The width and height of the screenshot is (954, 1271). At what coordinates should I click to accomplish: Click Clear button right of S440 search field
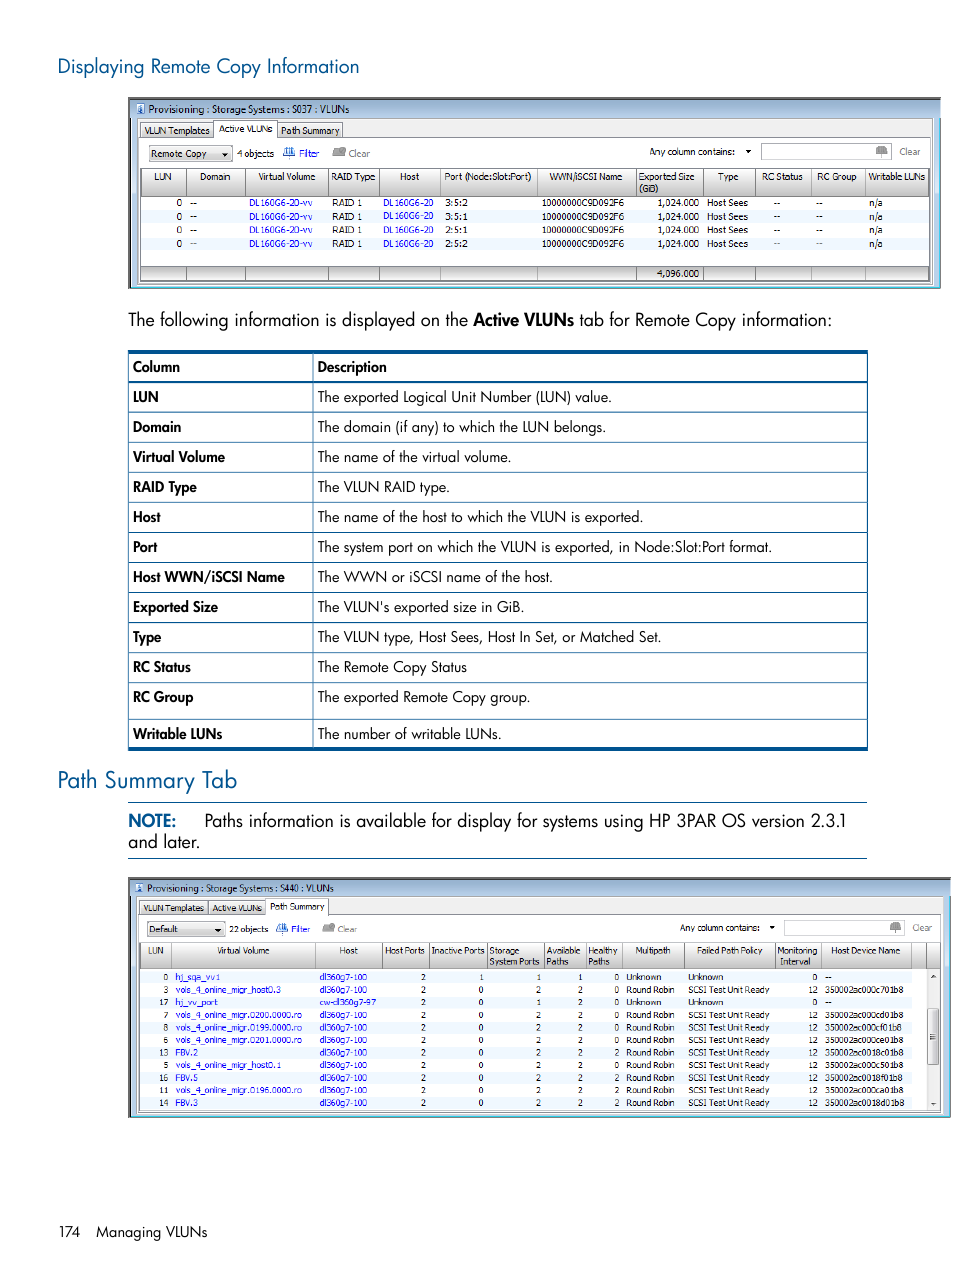[x=922, y=928]
